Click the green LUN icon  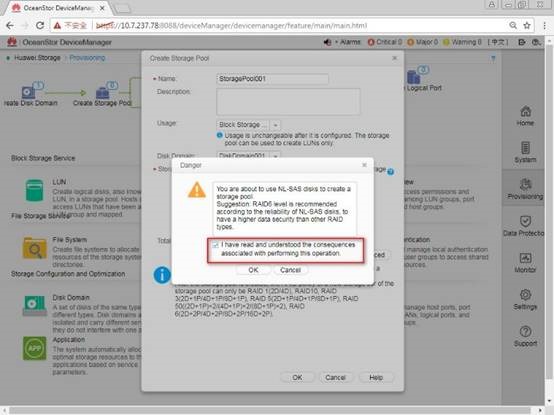tap(34, 191)
